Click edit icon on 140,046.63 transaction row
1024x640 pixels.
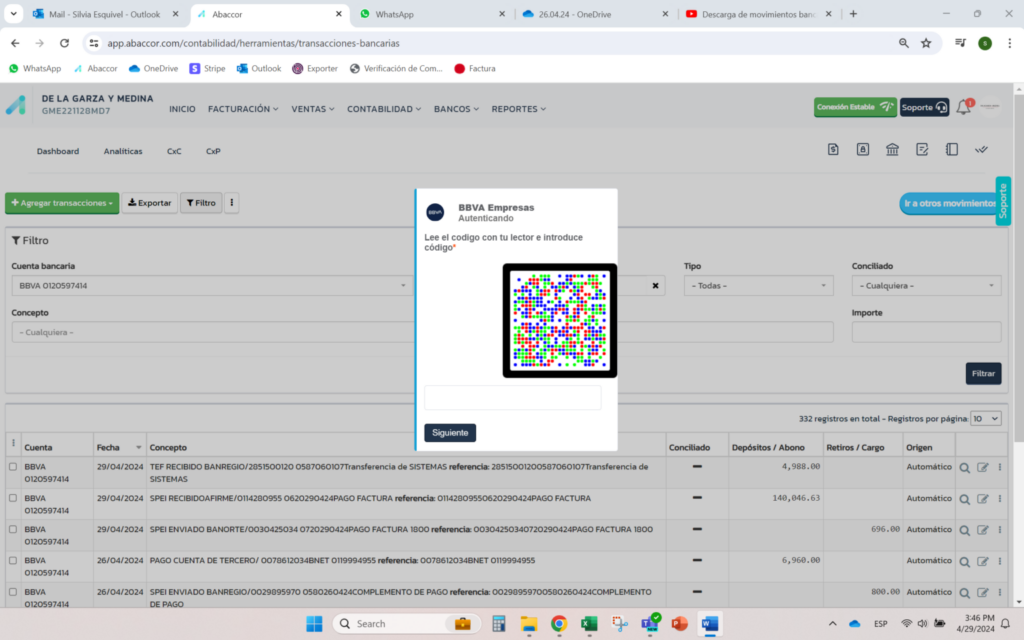(983, 498)
